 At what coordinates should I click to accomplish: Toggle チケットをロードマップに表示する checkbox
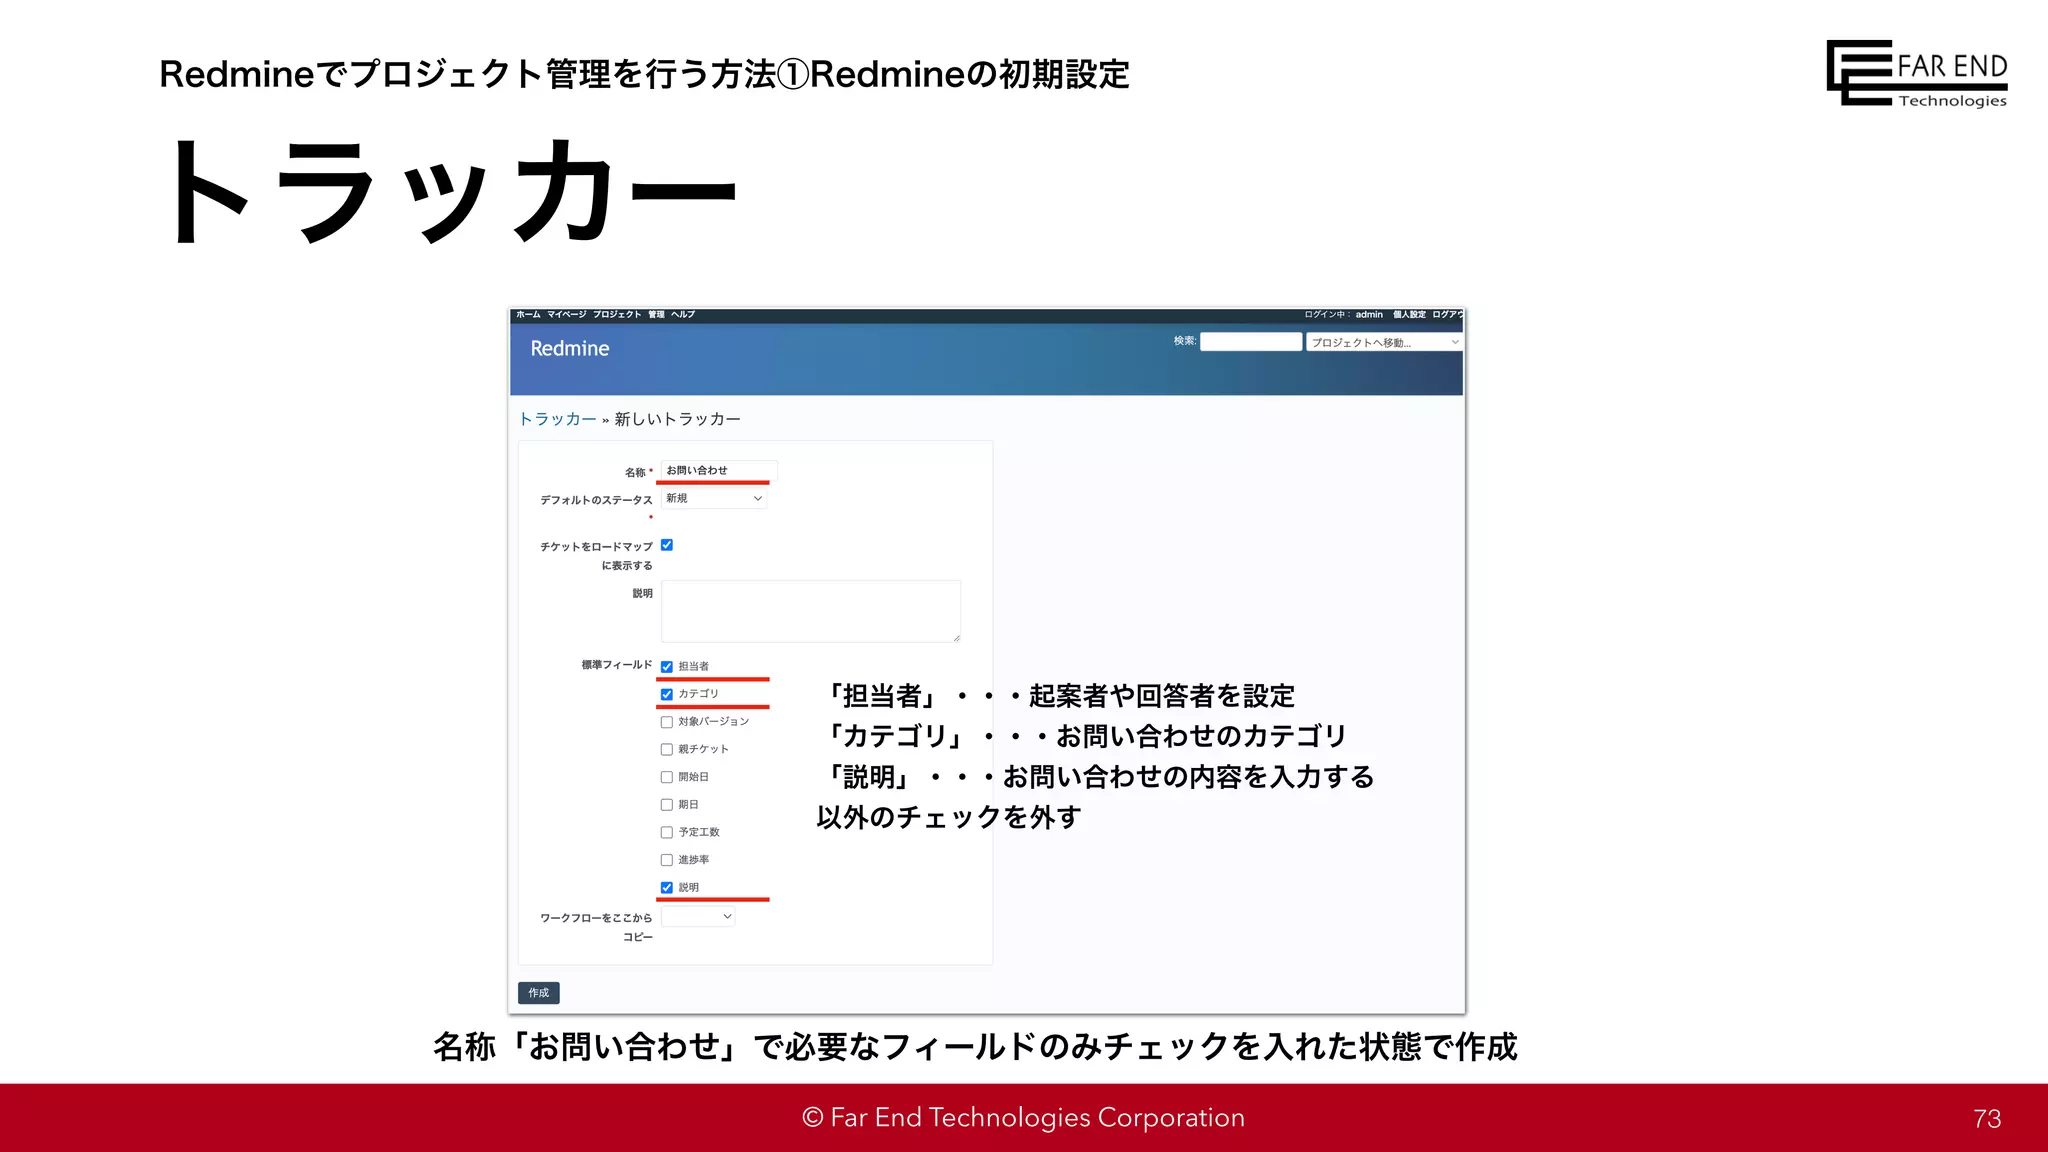[667, 545]
